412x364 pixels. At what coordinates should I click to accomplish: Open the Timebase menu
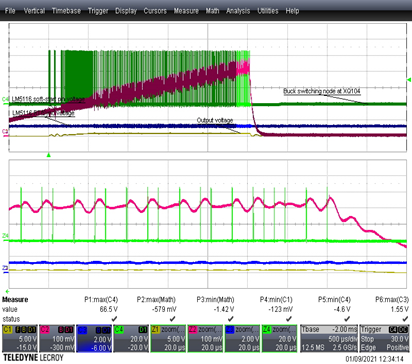pos(66,11)
